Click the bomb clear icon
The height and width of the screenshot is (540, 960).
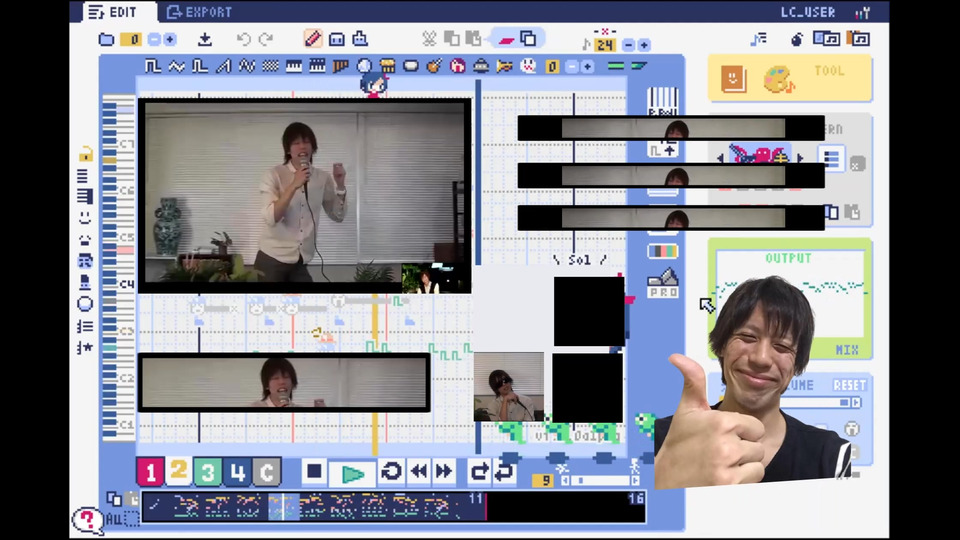pos(797,40)
